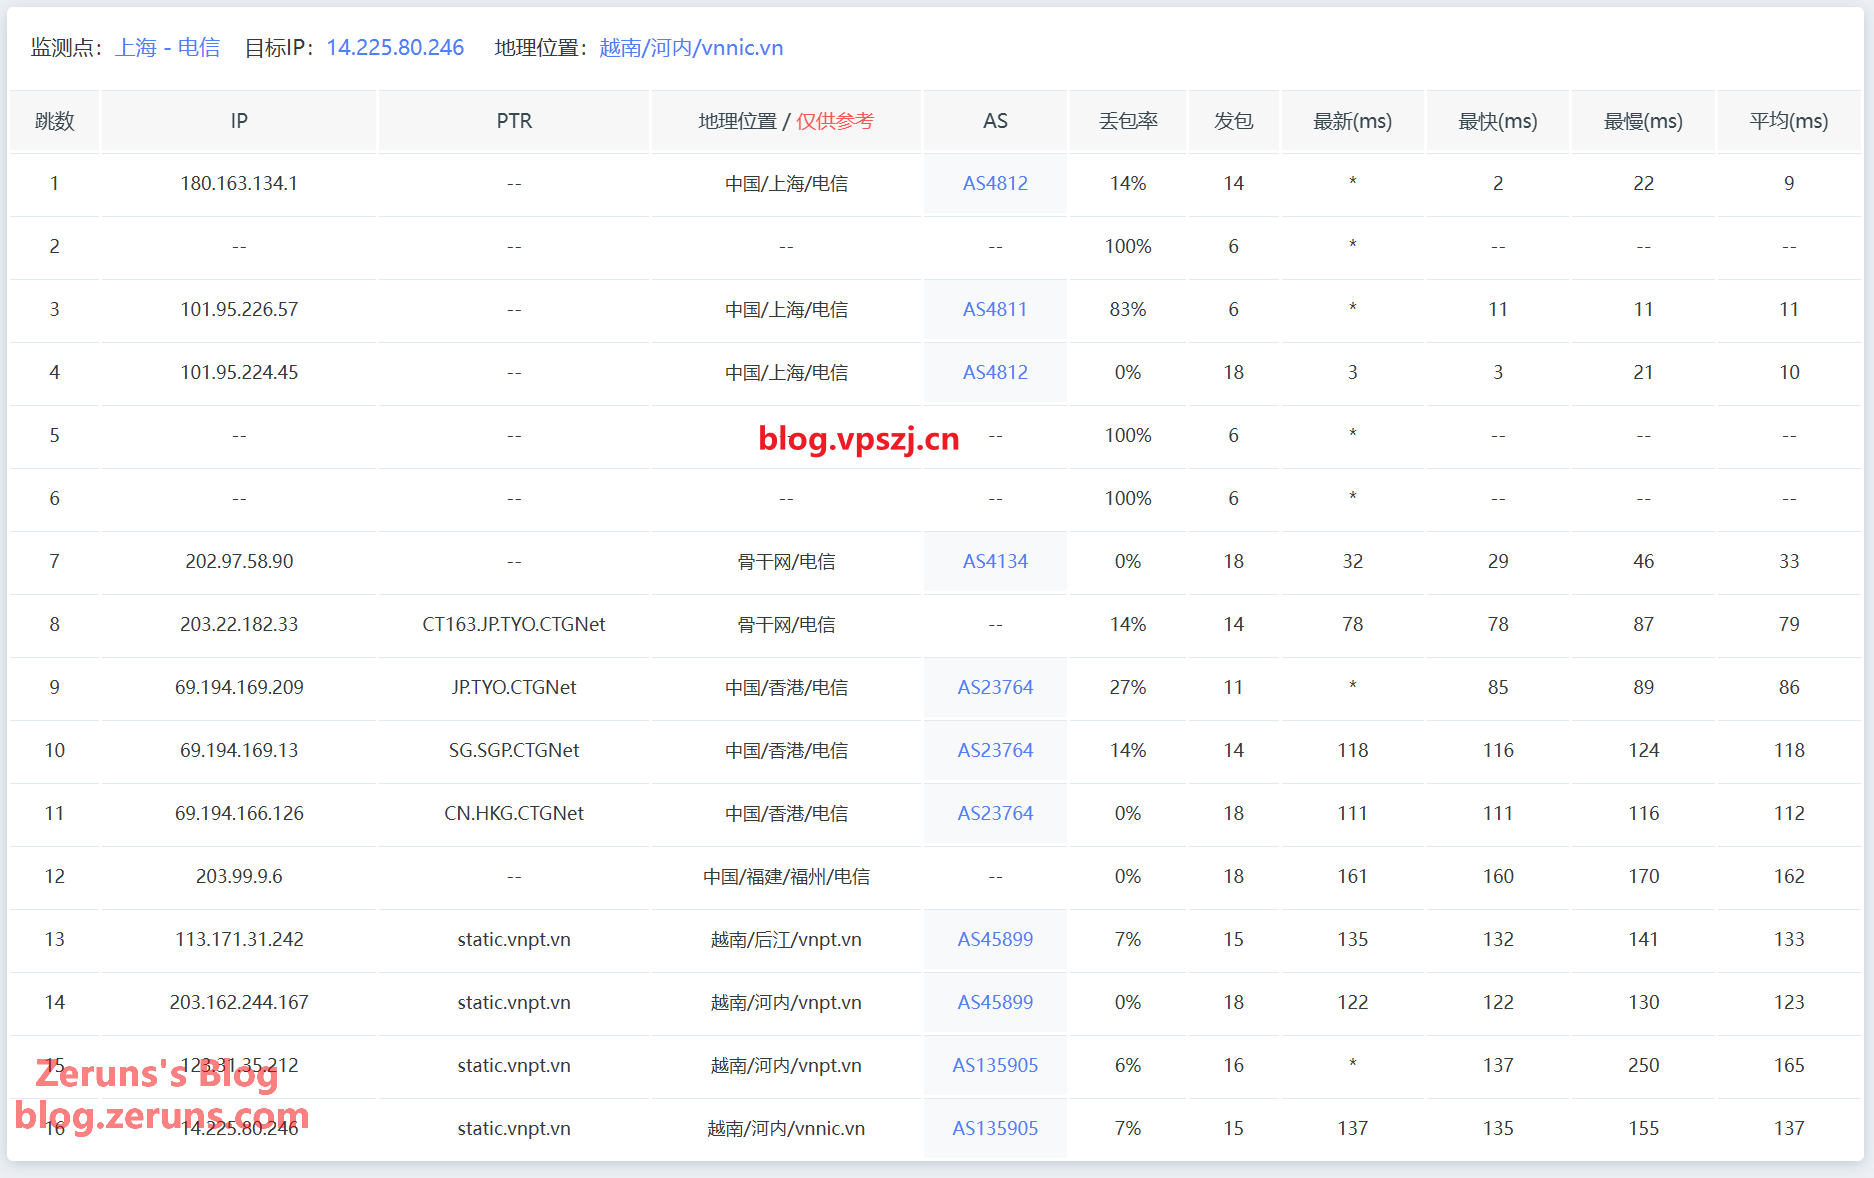Click AS23764 link in SG.SGP.CTGNet row
Viewport: 1874px width, 1178px height.
coord(995,750)
